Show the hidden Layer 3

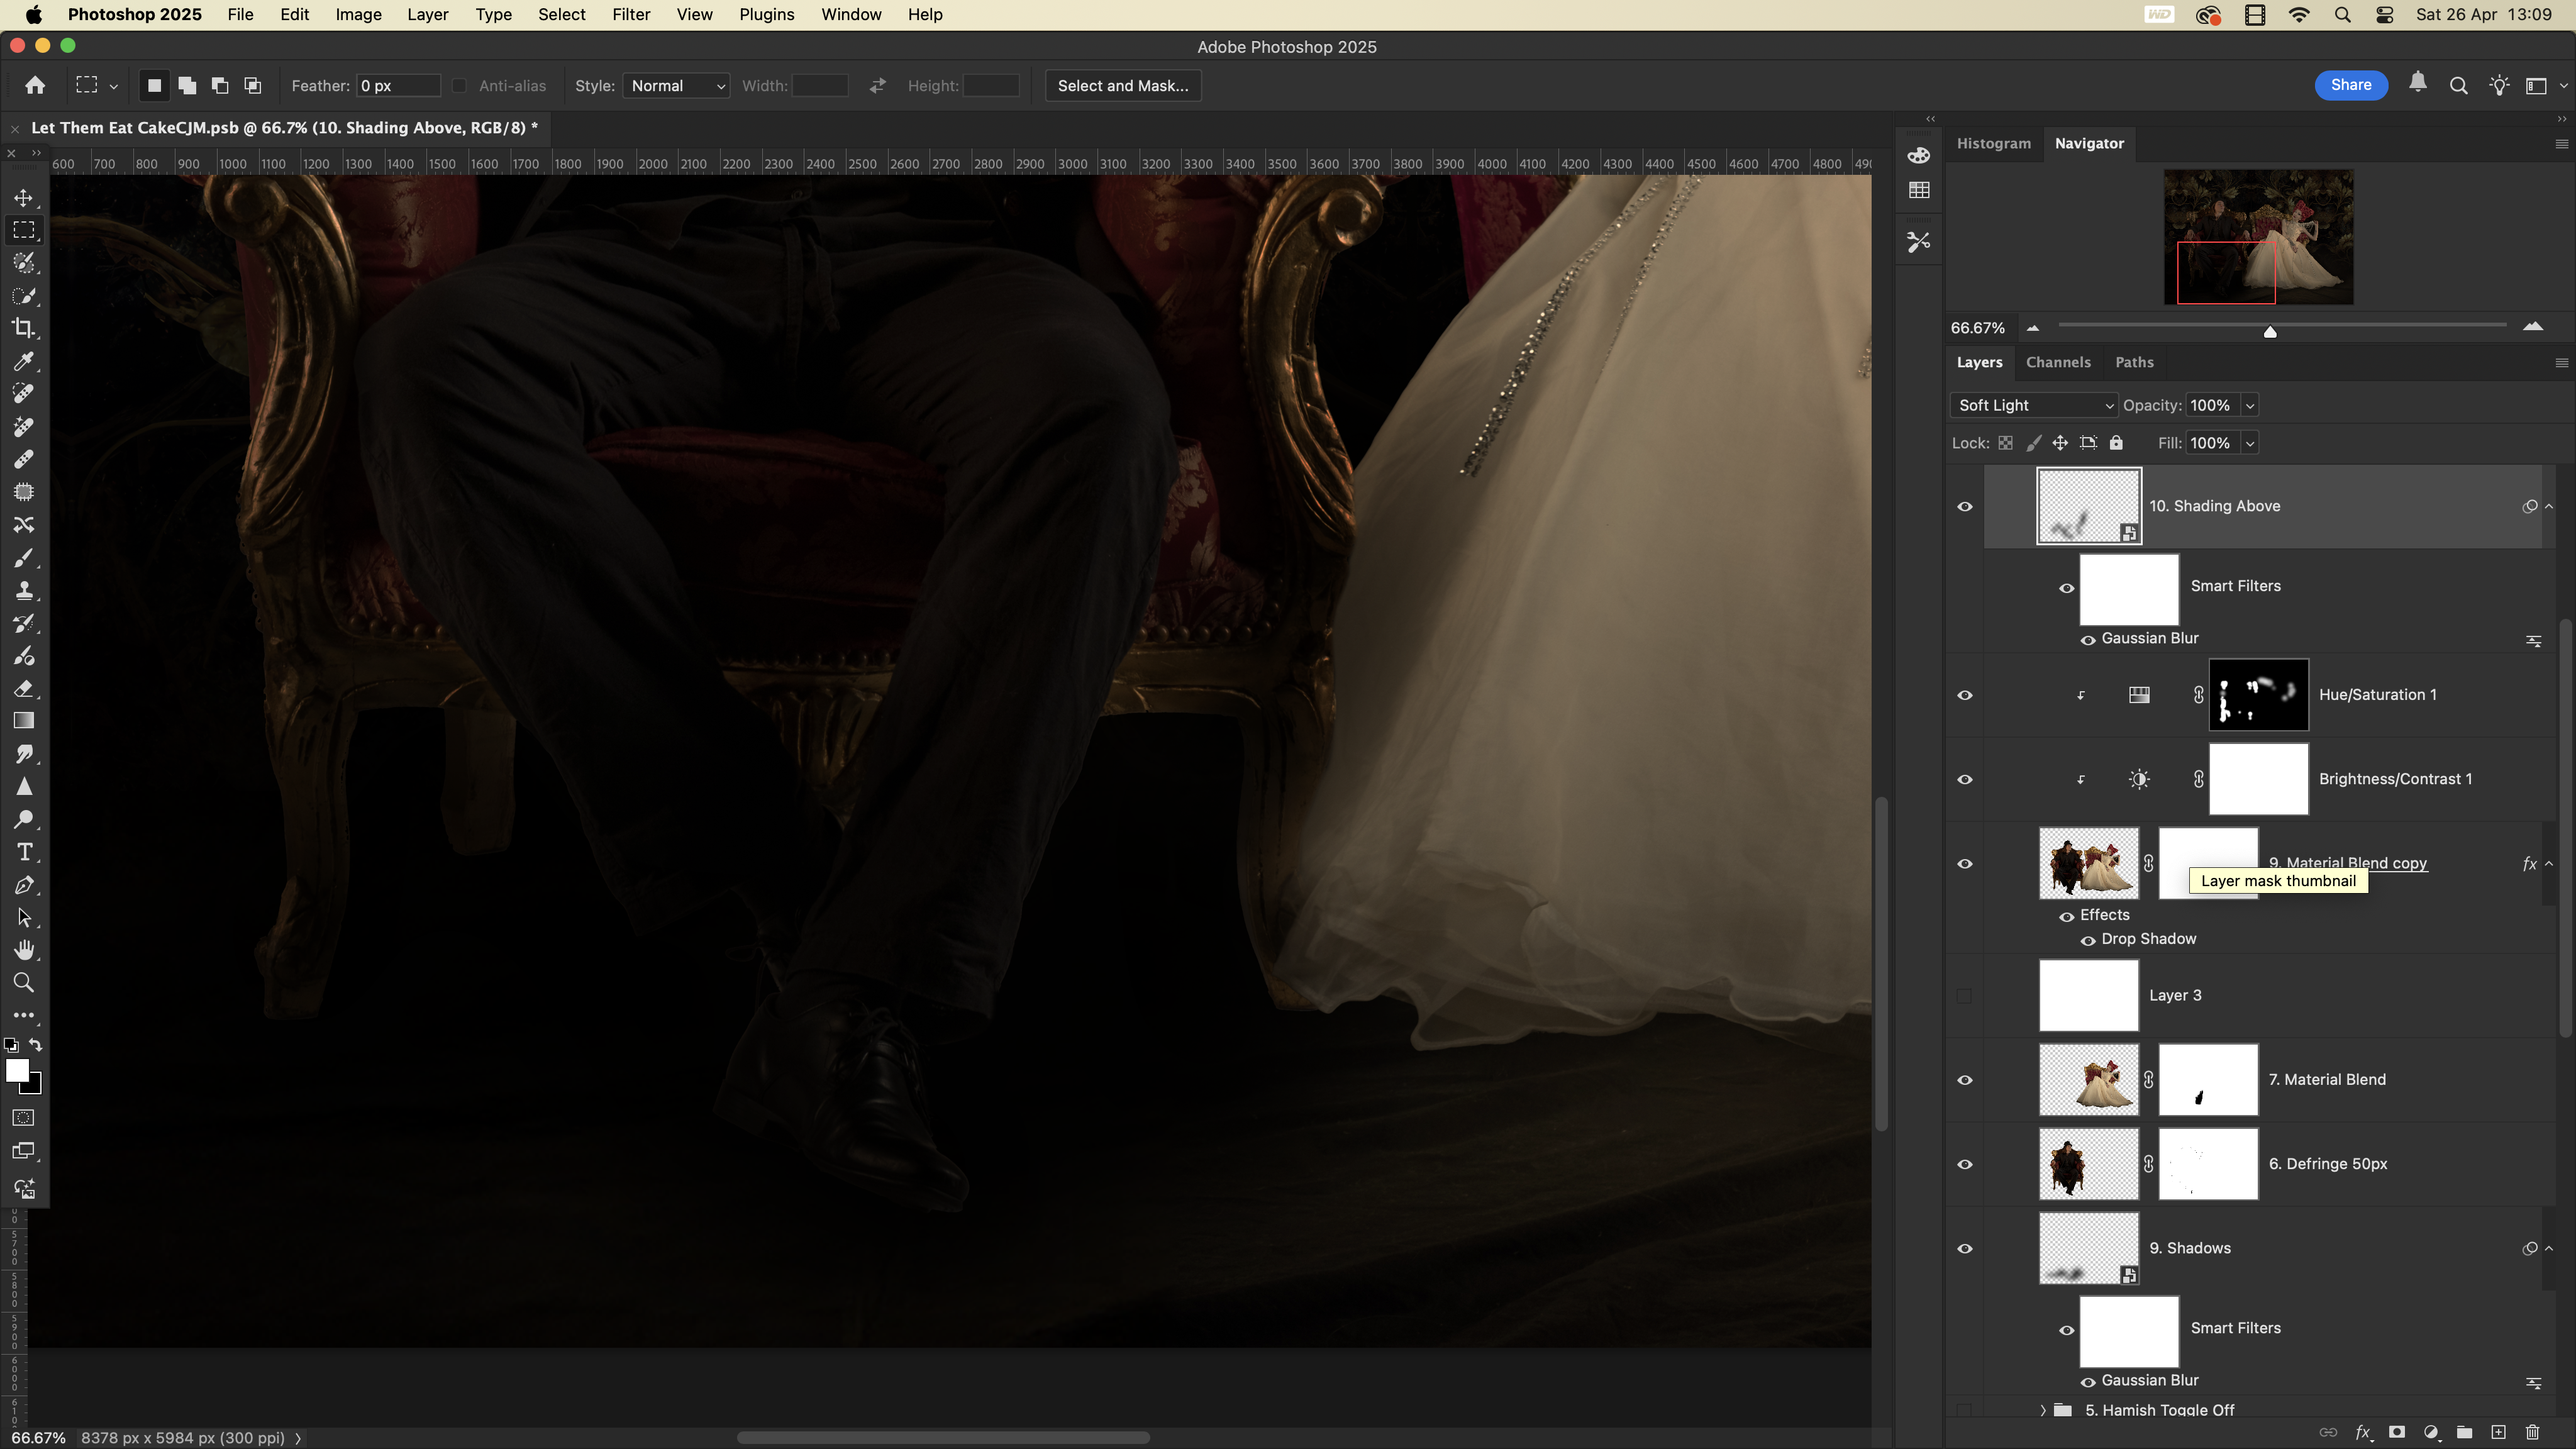click(x=1964, y=996)
